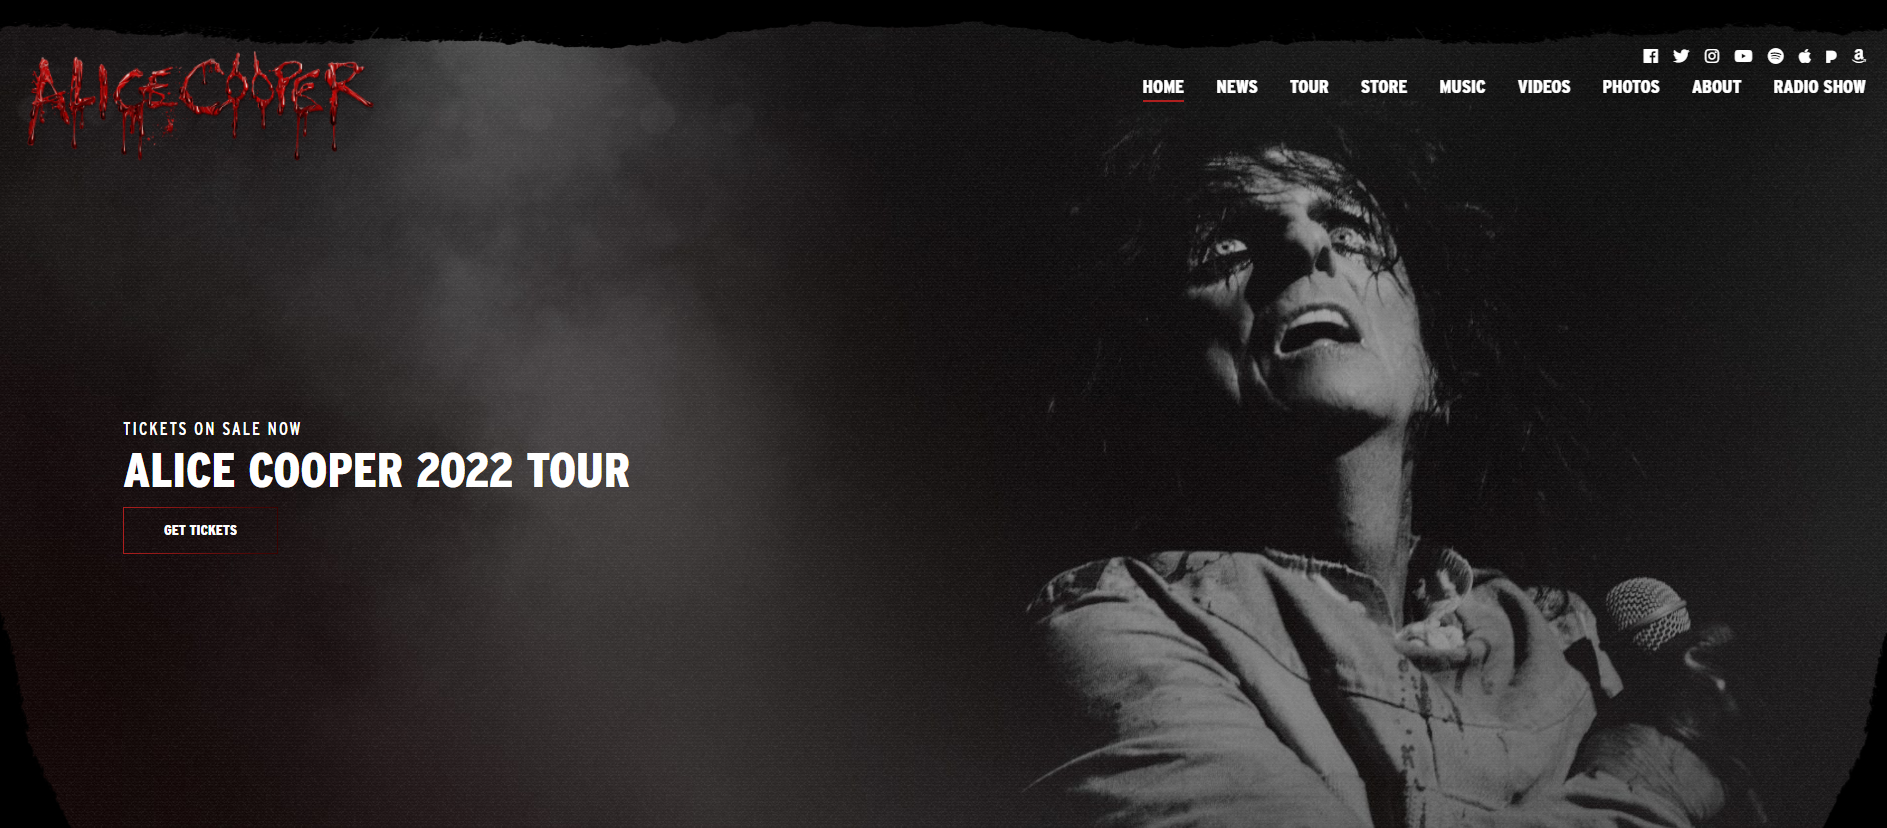Image resolution: width=1887 pixels, height=828 pixels.
Task: Open the VIDEOS navigation item
Action: tap(1544, 87)
